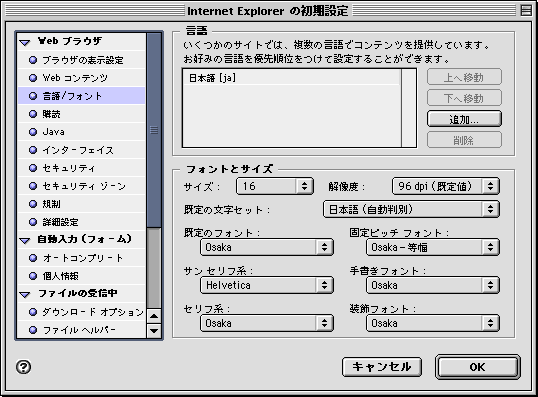Select ダウンロード オプション item
Image resolution: width=538 pixels, height=397 pixels.
point(82,312)
